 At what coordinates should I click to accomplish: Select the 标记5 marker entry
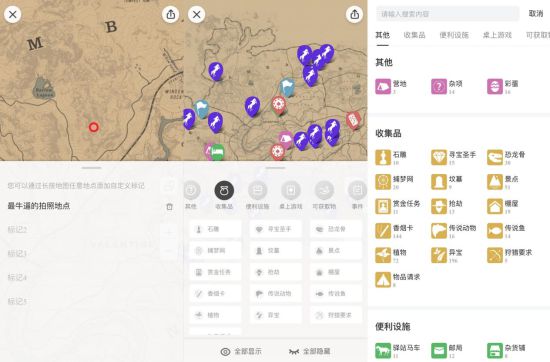coord(17,301)
